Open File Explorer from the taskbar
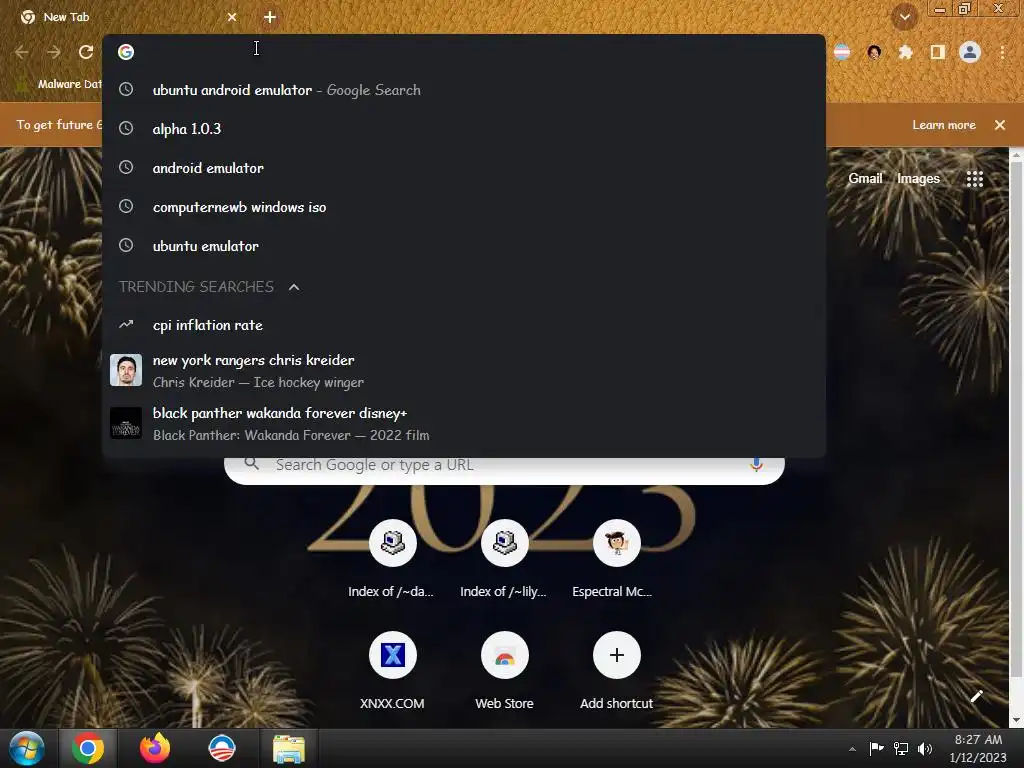 (289, 748)
